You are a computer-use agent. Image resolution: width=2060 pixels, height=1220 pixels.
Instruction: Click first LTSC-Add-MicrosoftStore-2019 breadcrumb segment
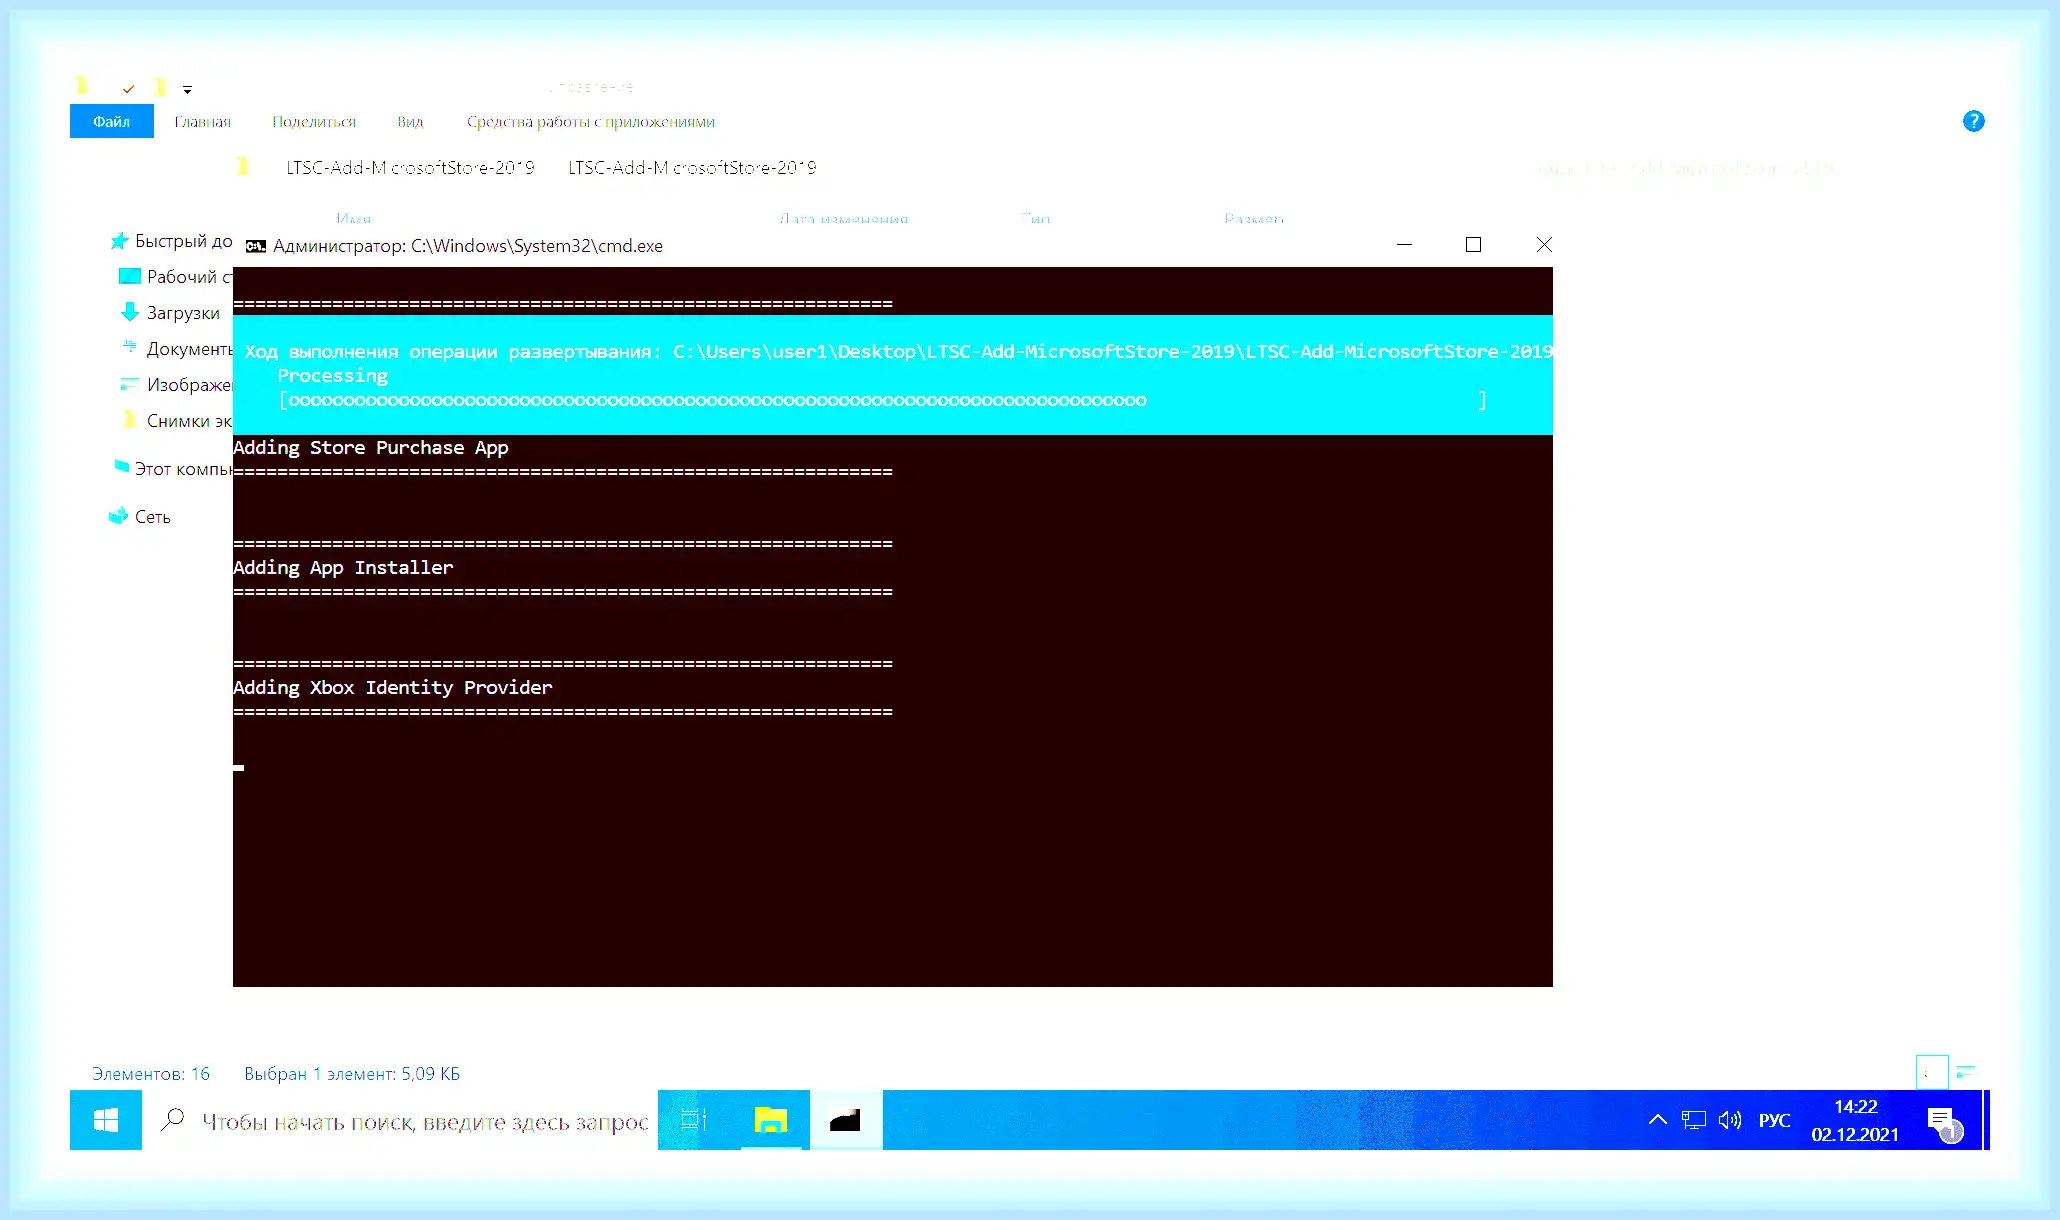click(x=410, y=167)
